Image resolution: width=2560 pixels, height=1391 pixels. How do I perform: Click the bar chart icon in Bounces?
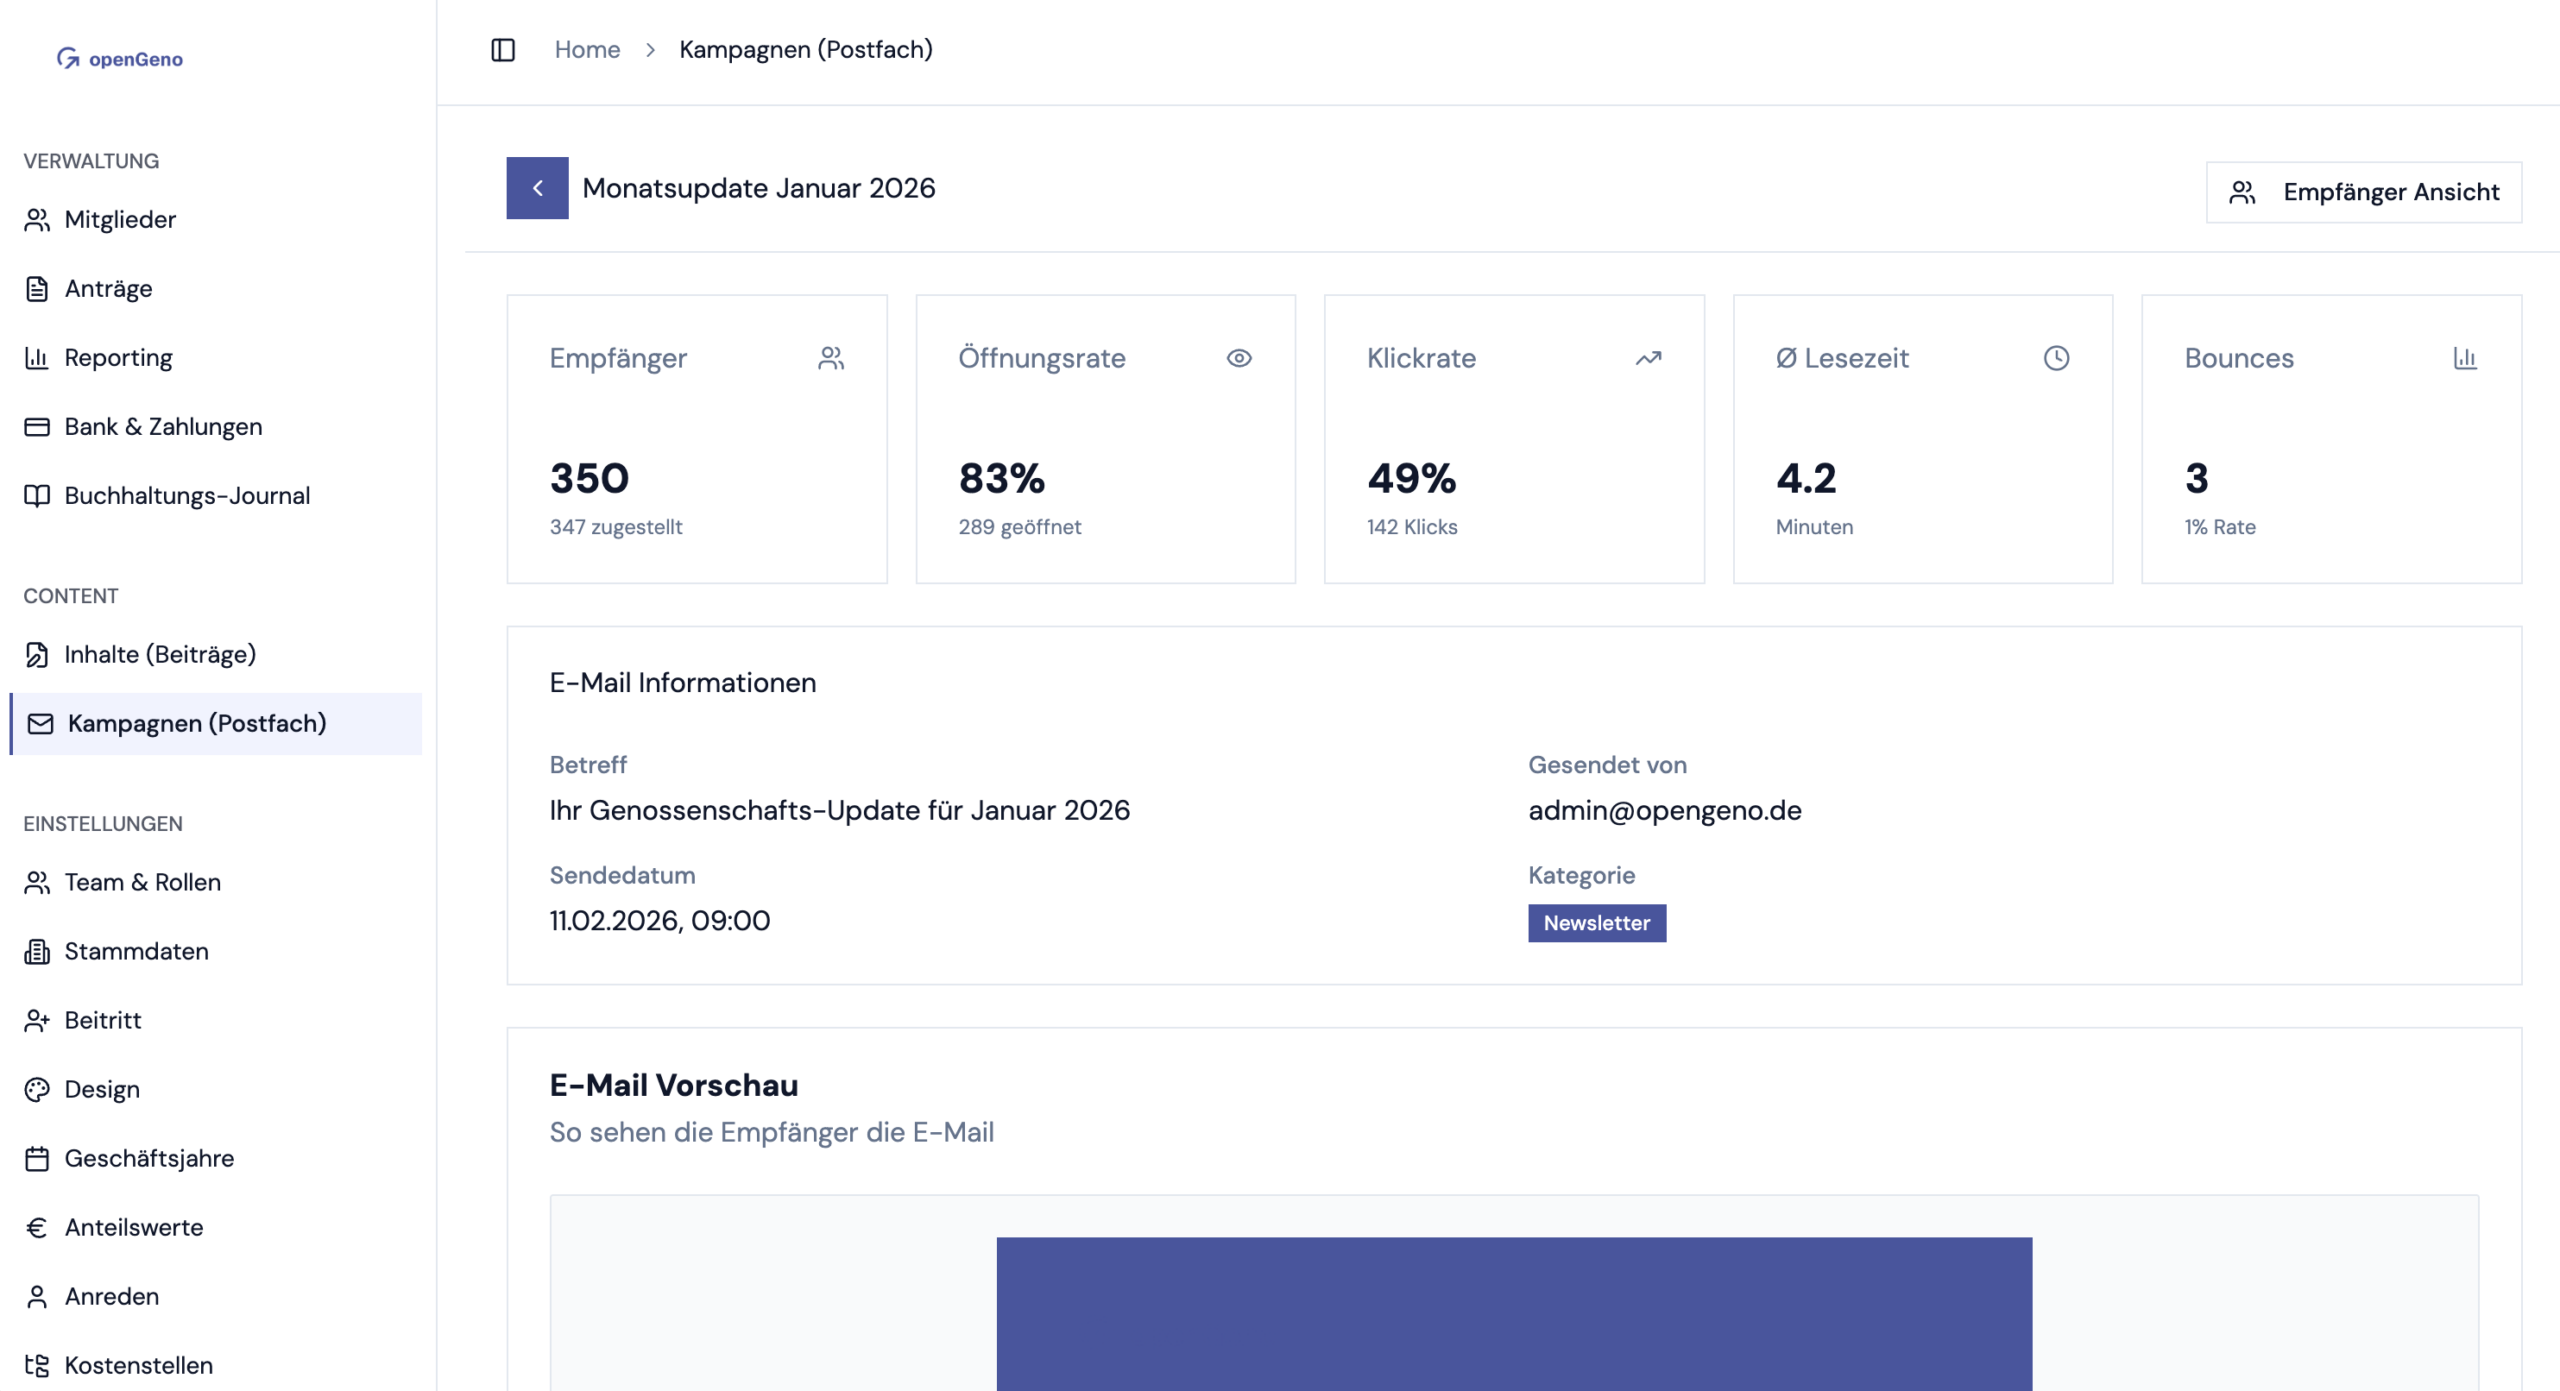pyautogui.click(x=2465, y=358)
